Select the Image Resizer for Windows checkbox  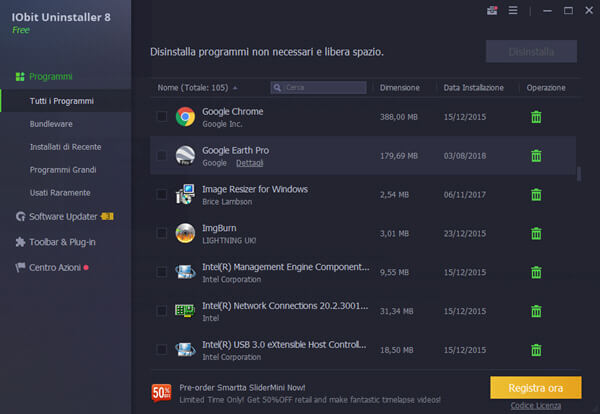(162, 194)
